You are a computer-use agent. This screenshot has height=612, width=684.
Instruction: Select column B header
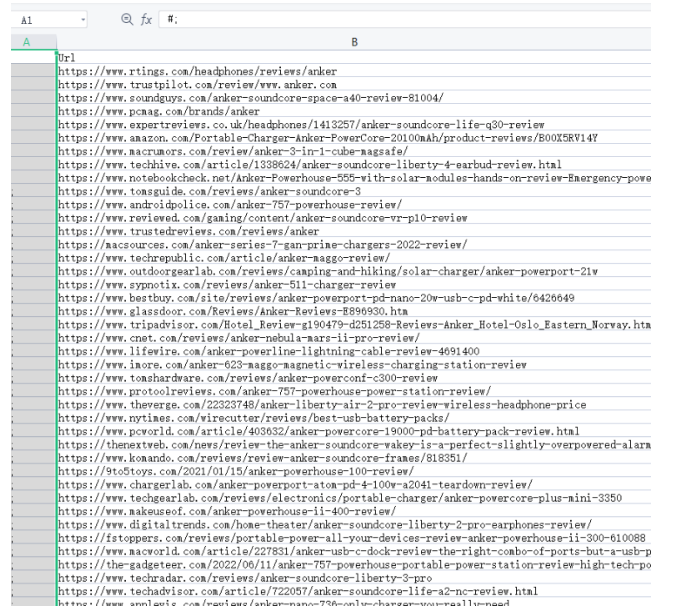coord(354,42)
